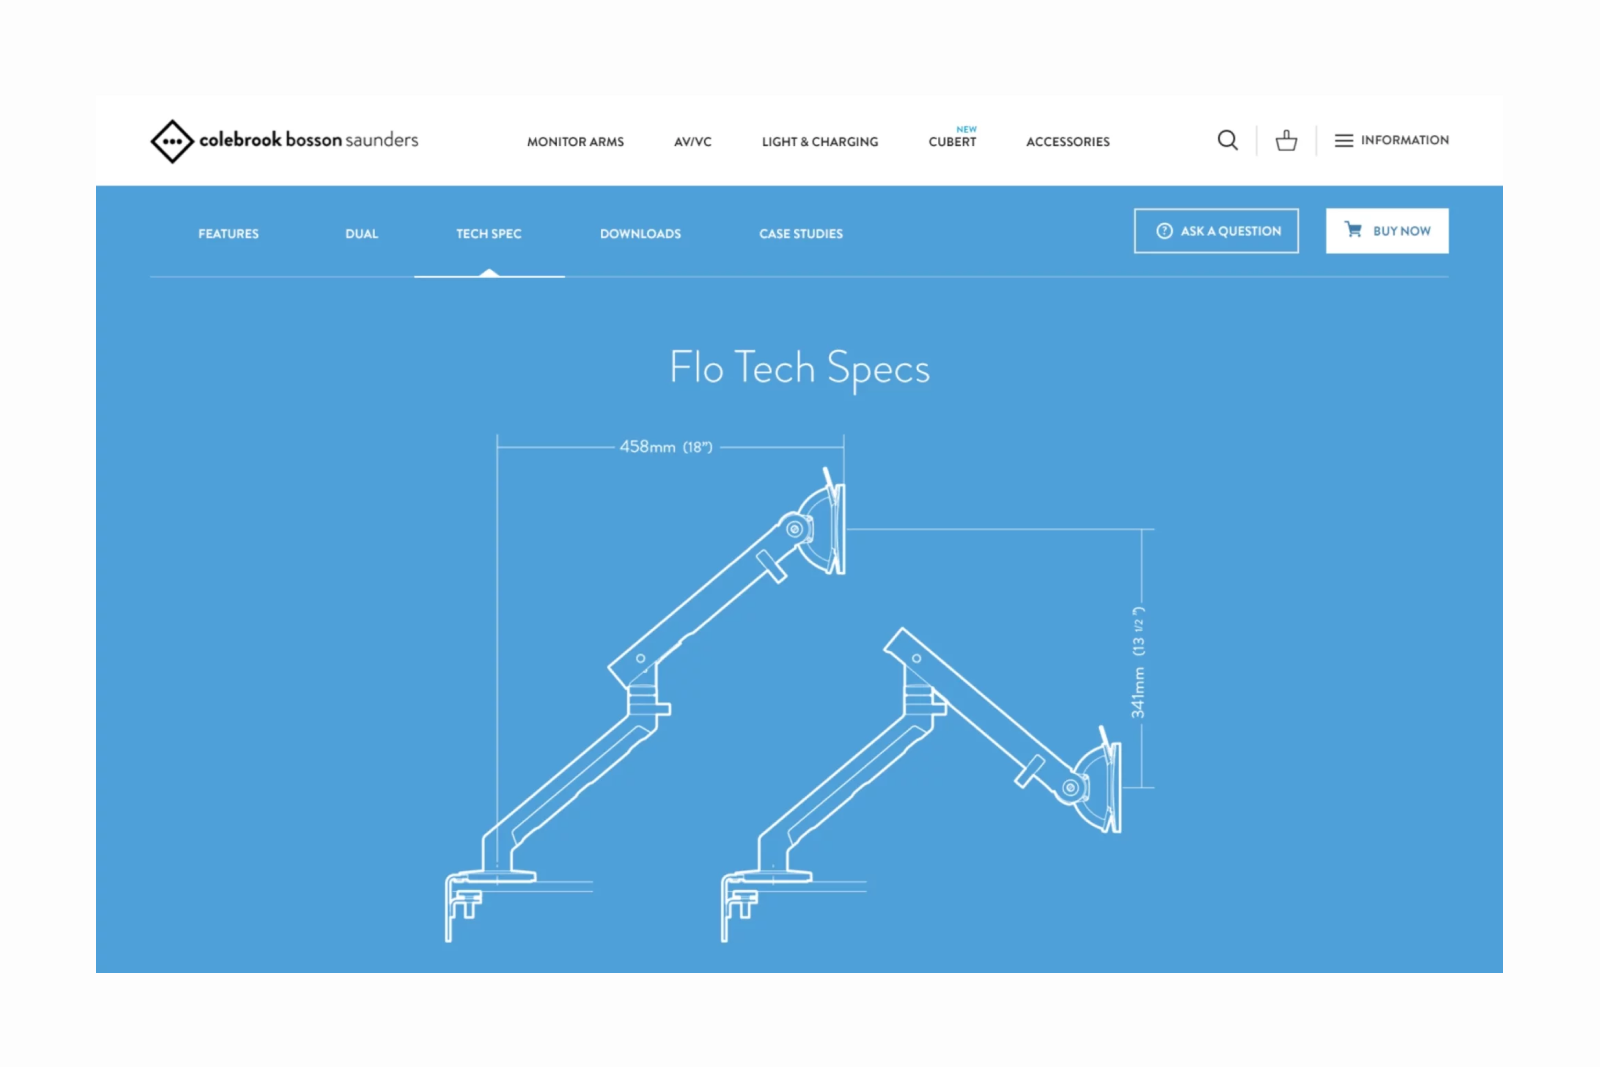
Task: Switch to the Dual tab
Action: coord(362,234)
